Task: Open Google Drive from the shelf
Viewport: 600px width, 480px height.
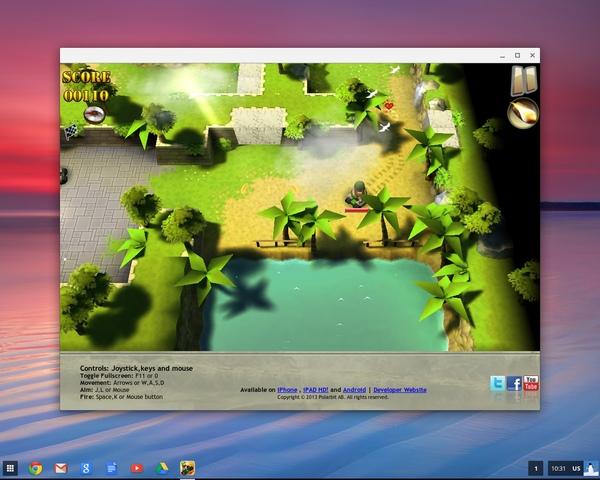Action: [162, 468]
